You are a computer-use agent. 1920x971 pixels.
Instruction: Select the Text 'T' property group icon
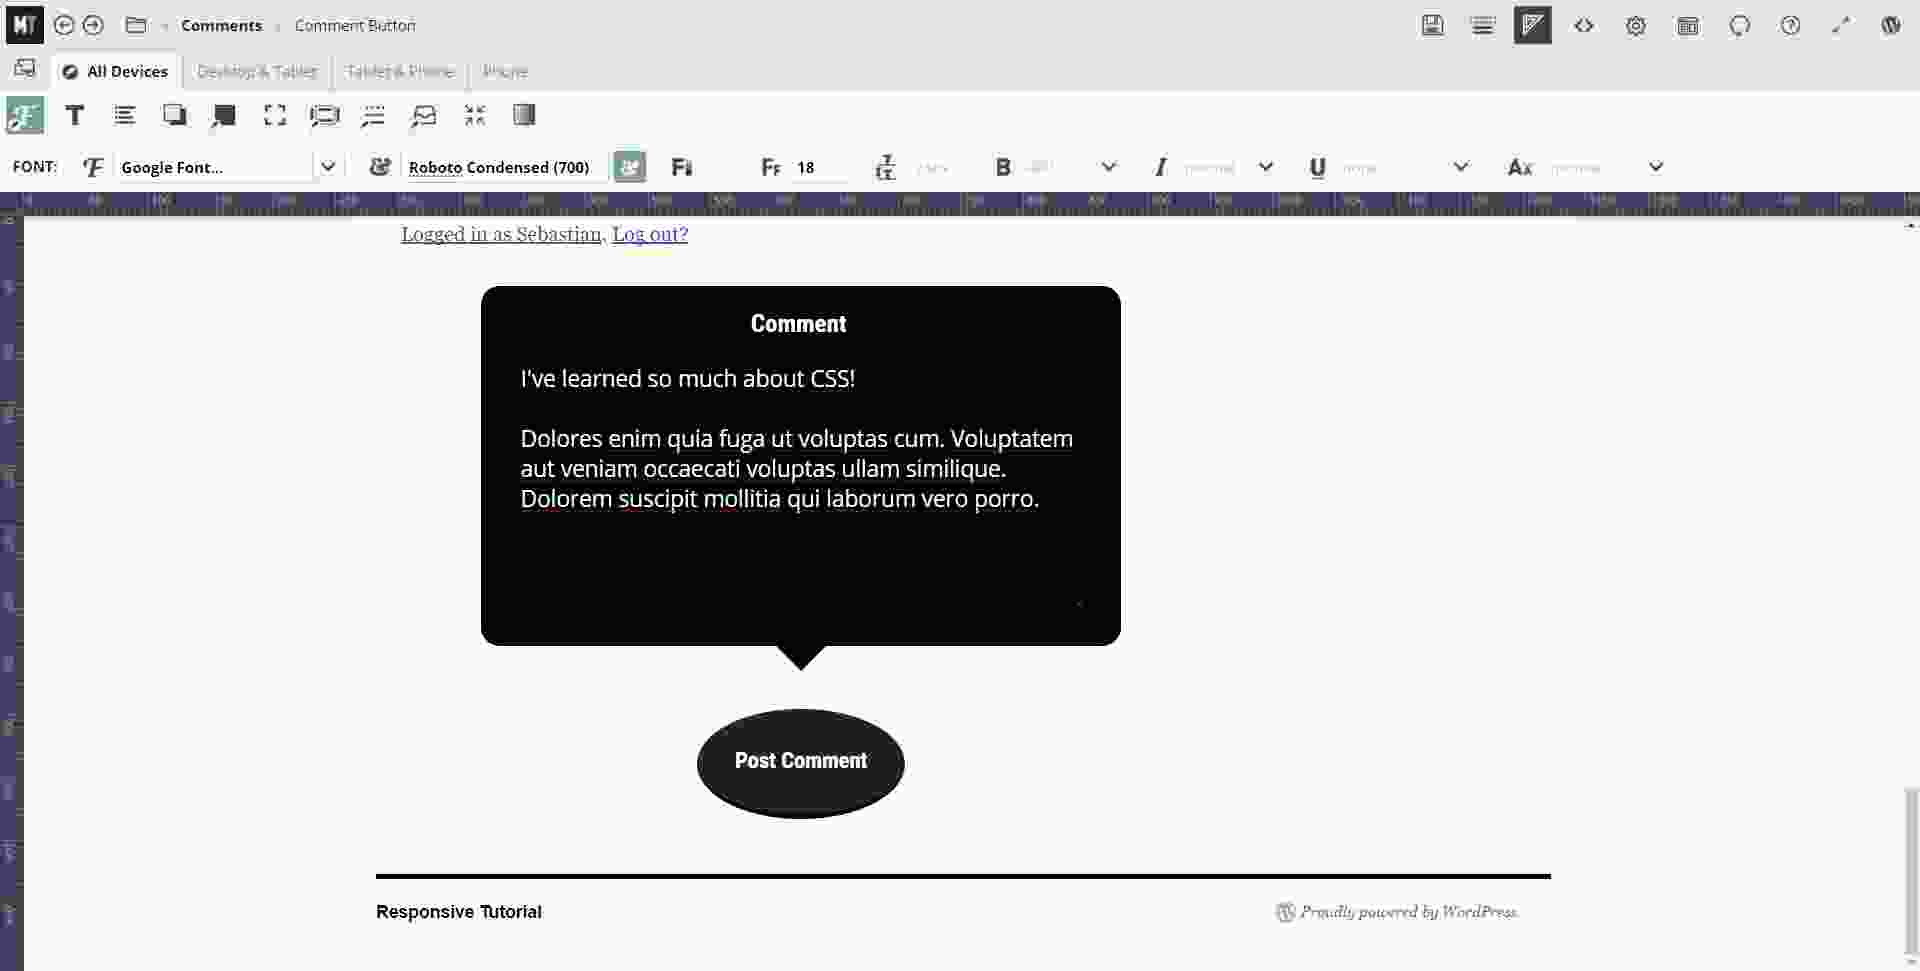click(x=74, y=115)
